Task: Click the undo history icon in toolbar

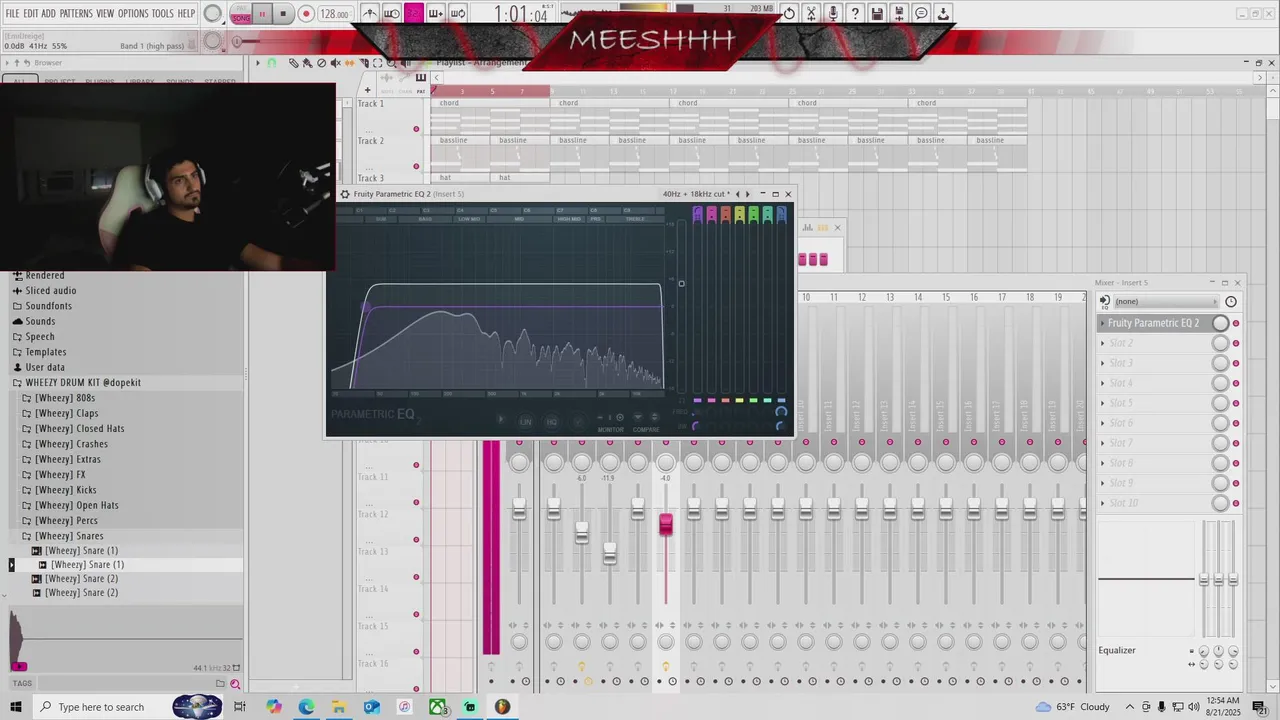Action: pos(789,13)
